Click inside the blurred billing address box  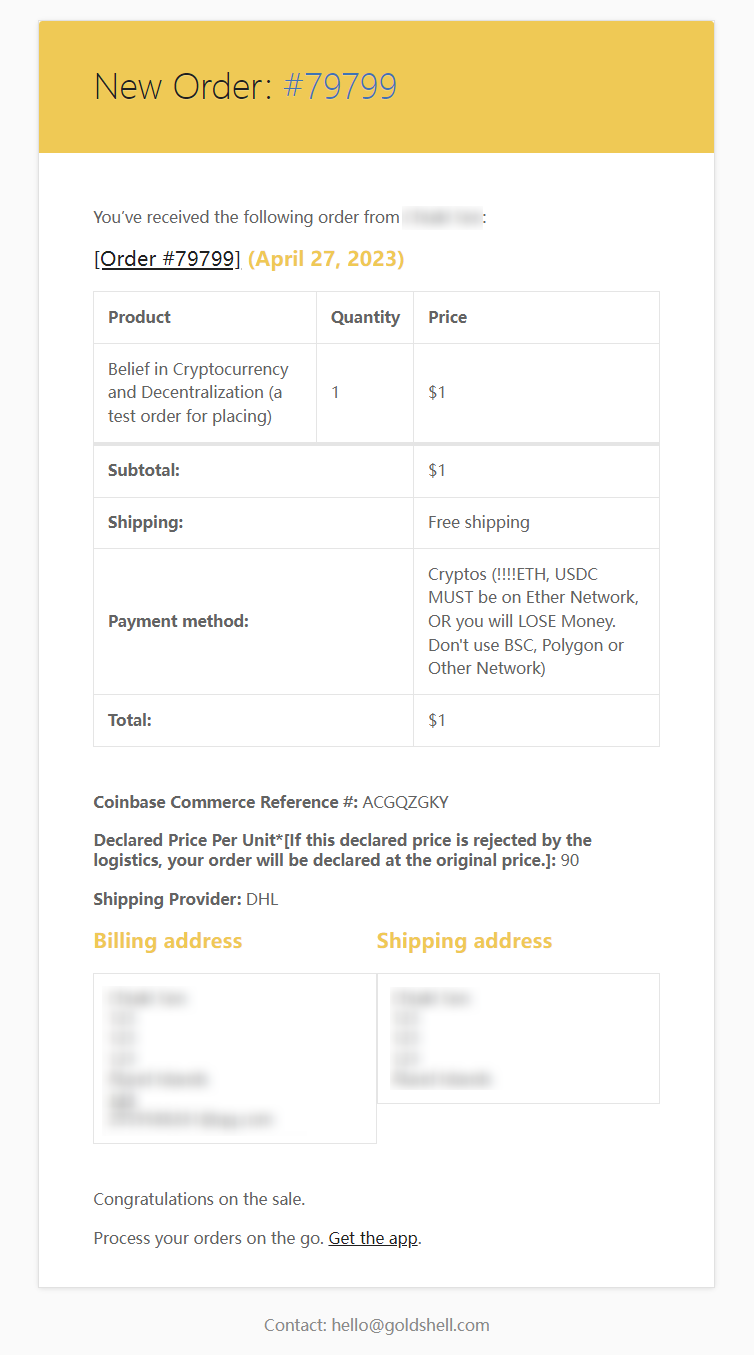click(x=234, y=1058)
